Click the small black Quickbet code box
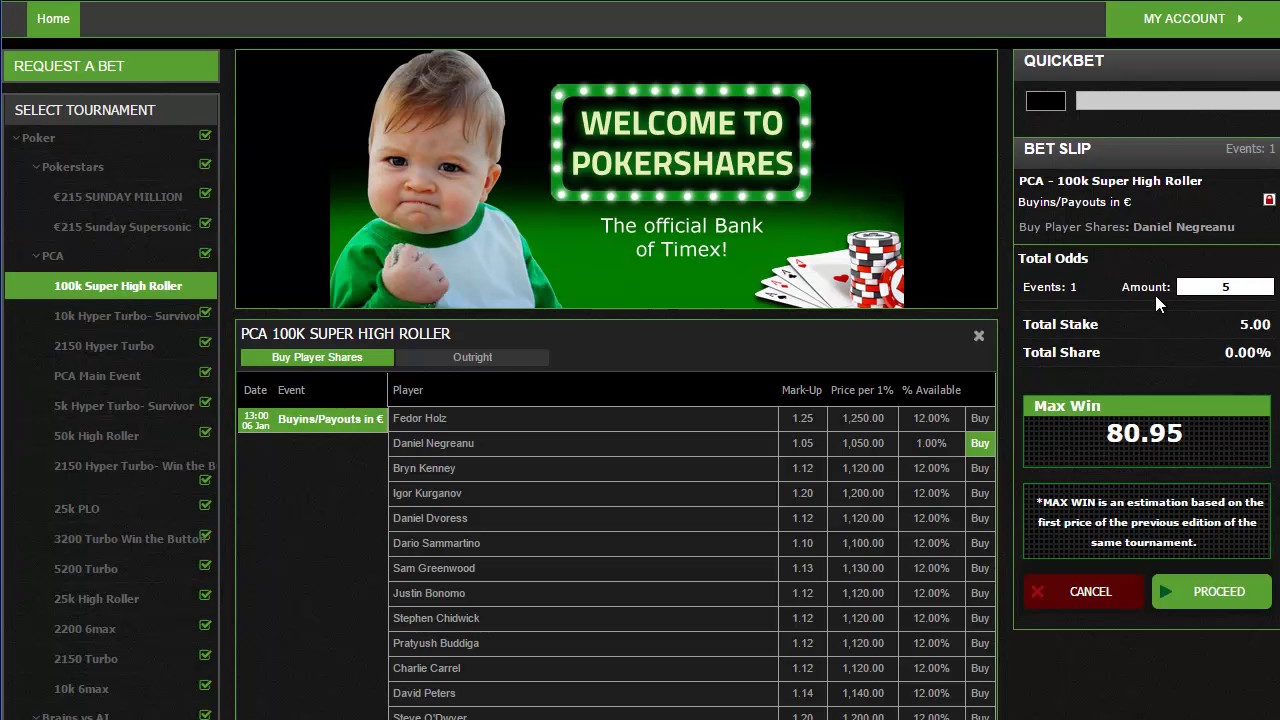 (1046, 101)
